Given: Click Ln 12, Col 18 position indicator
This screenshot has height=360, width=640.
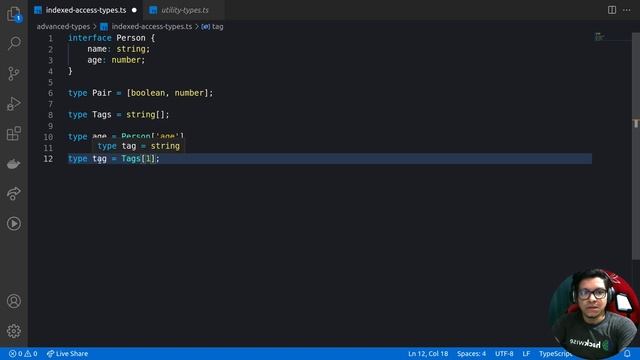Looking at the screenshot, I should click(x=428, y=353).
